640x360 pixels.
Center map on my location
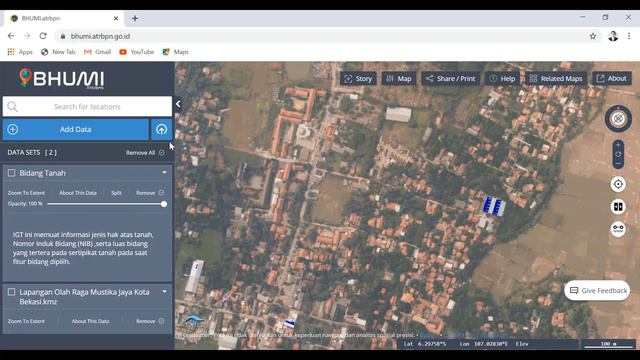(x=618, y=184)
